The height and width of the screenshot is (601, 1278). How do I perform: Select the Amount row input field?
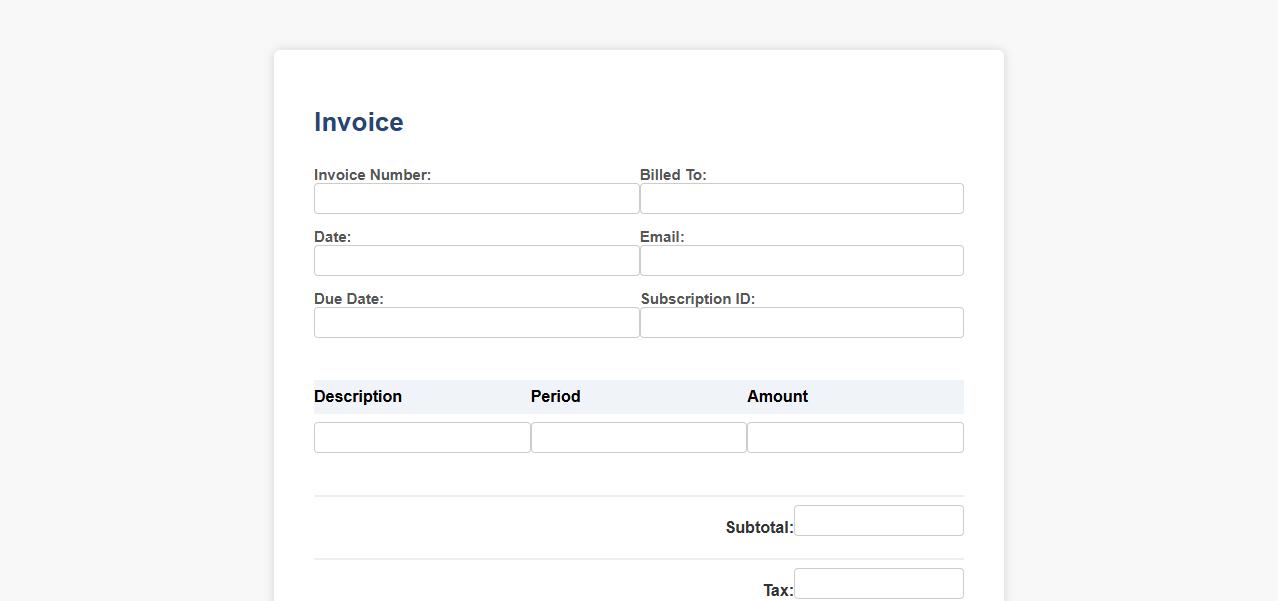pyautogui.click(x=855, y=437)
